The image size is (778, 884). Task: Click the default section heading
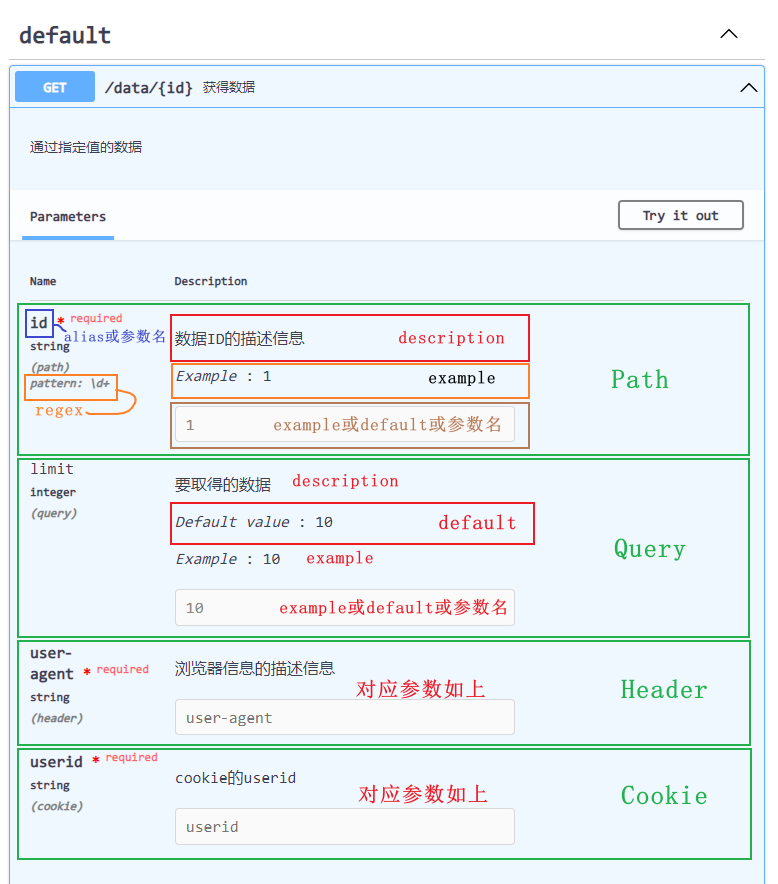65,35
